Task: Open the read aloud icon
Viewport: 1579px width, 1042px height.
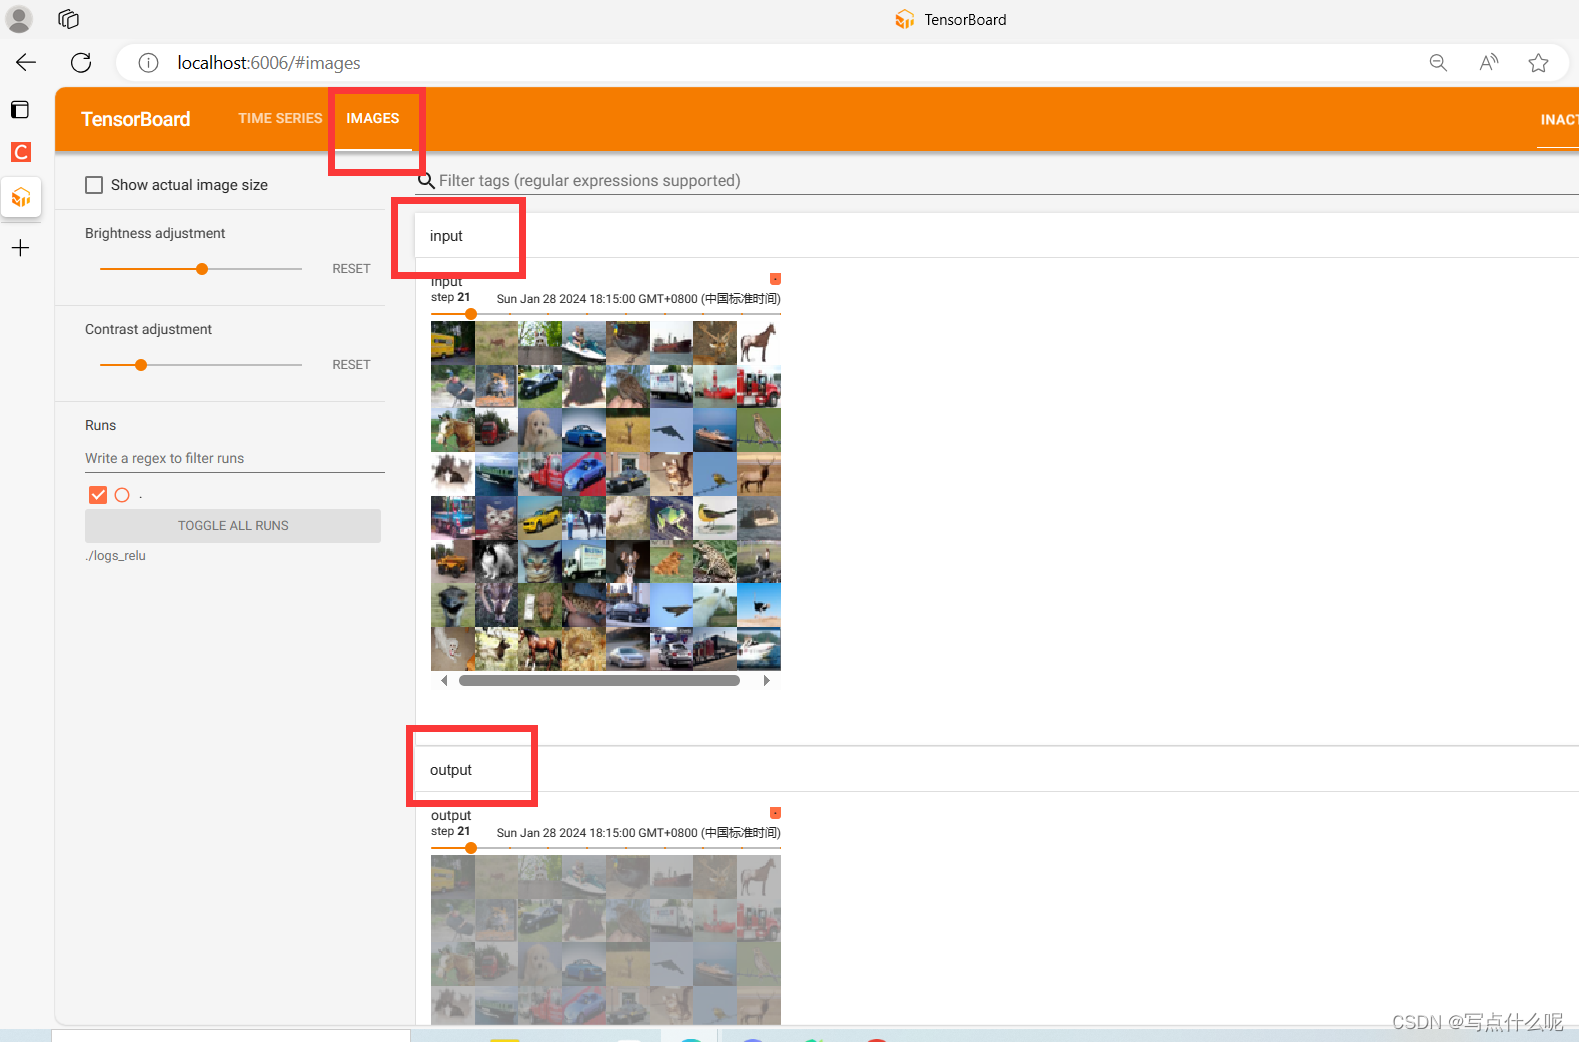Action: pos(1489,63)
